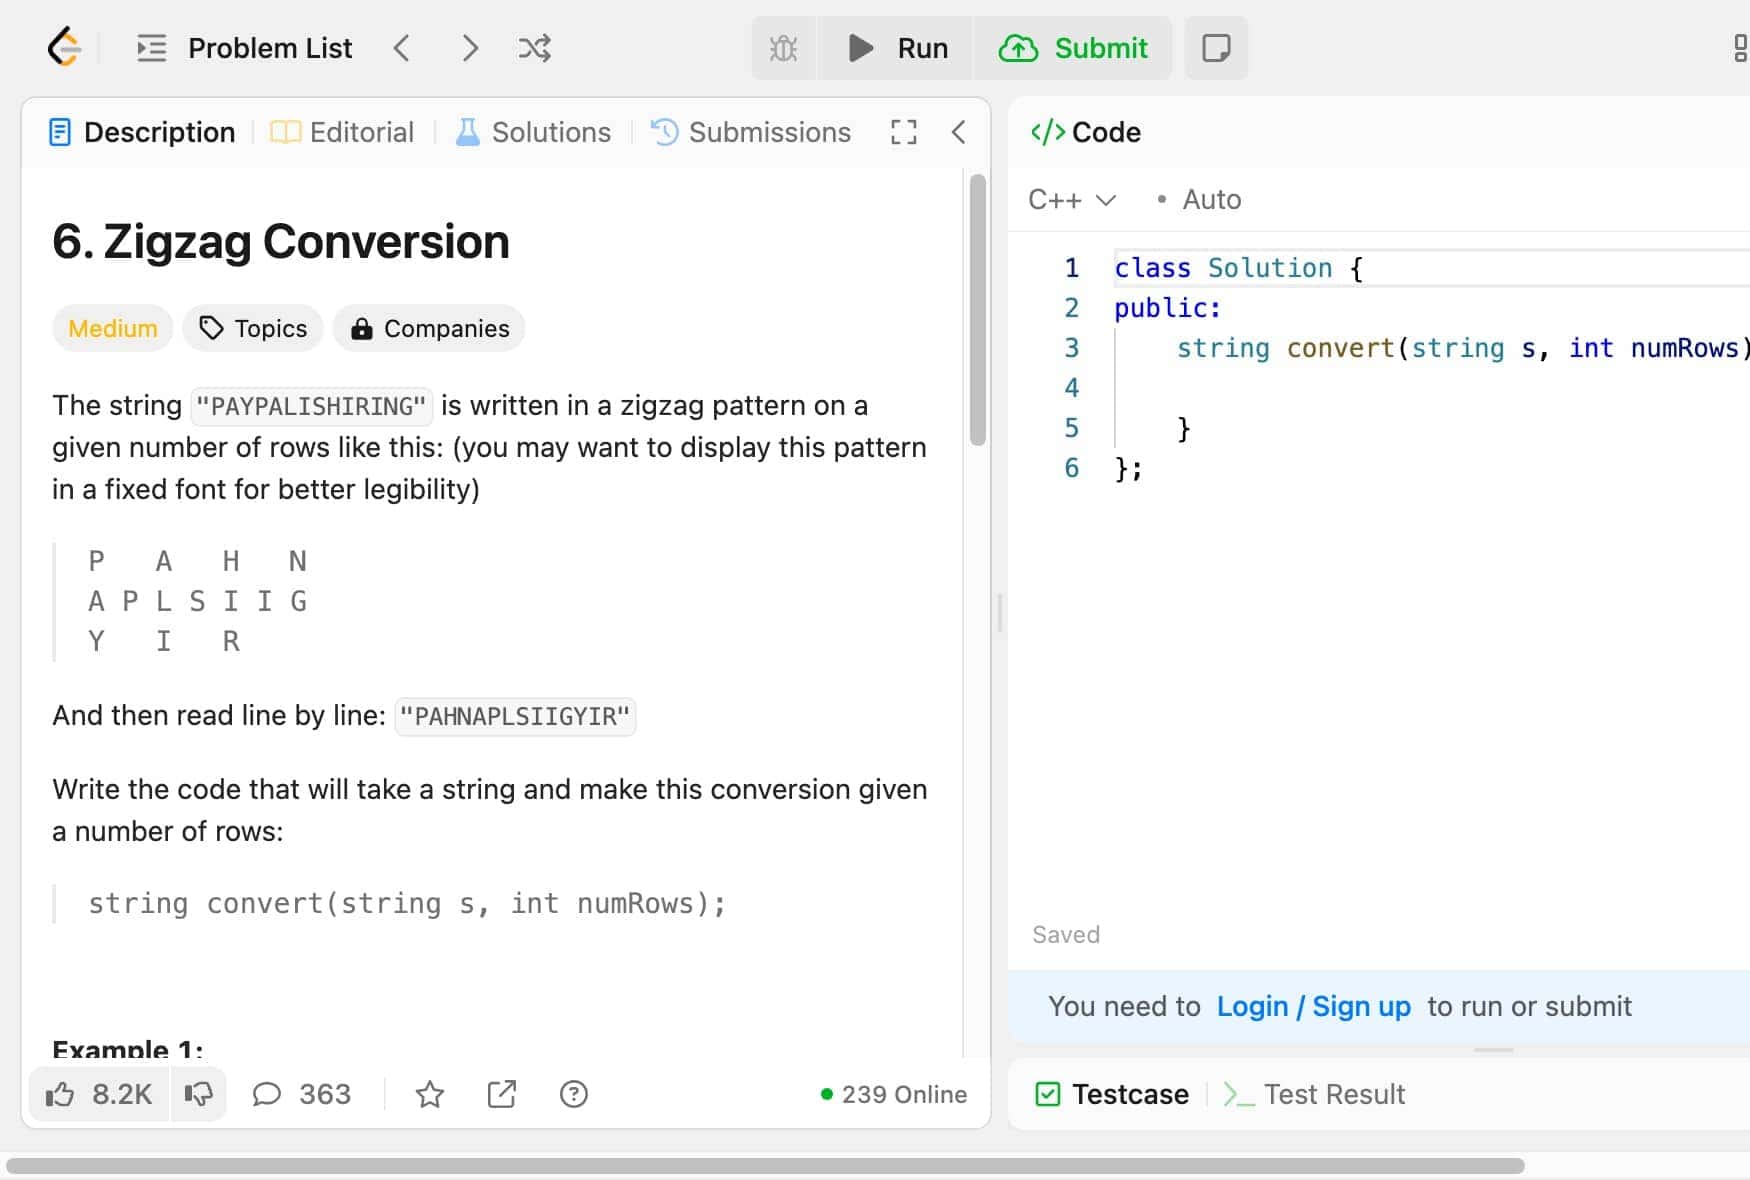
Task: Switch to the Editorial tab
Action: [x=342, y=132]
